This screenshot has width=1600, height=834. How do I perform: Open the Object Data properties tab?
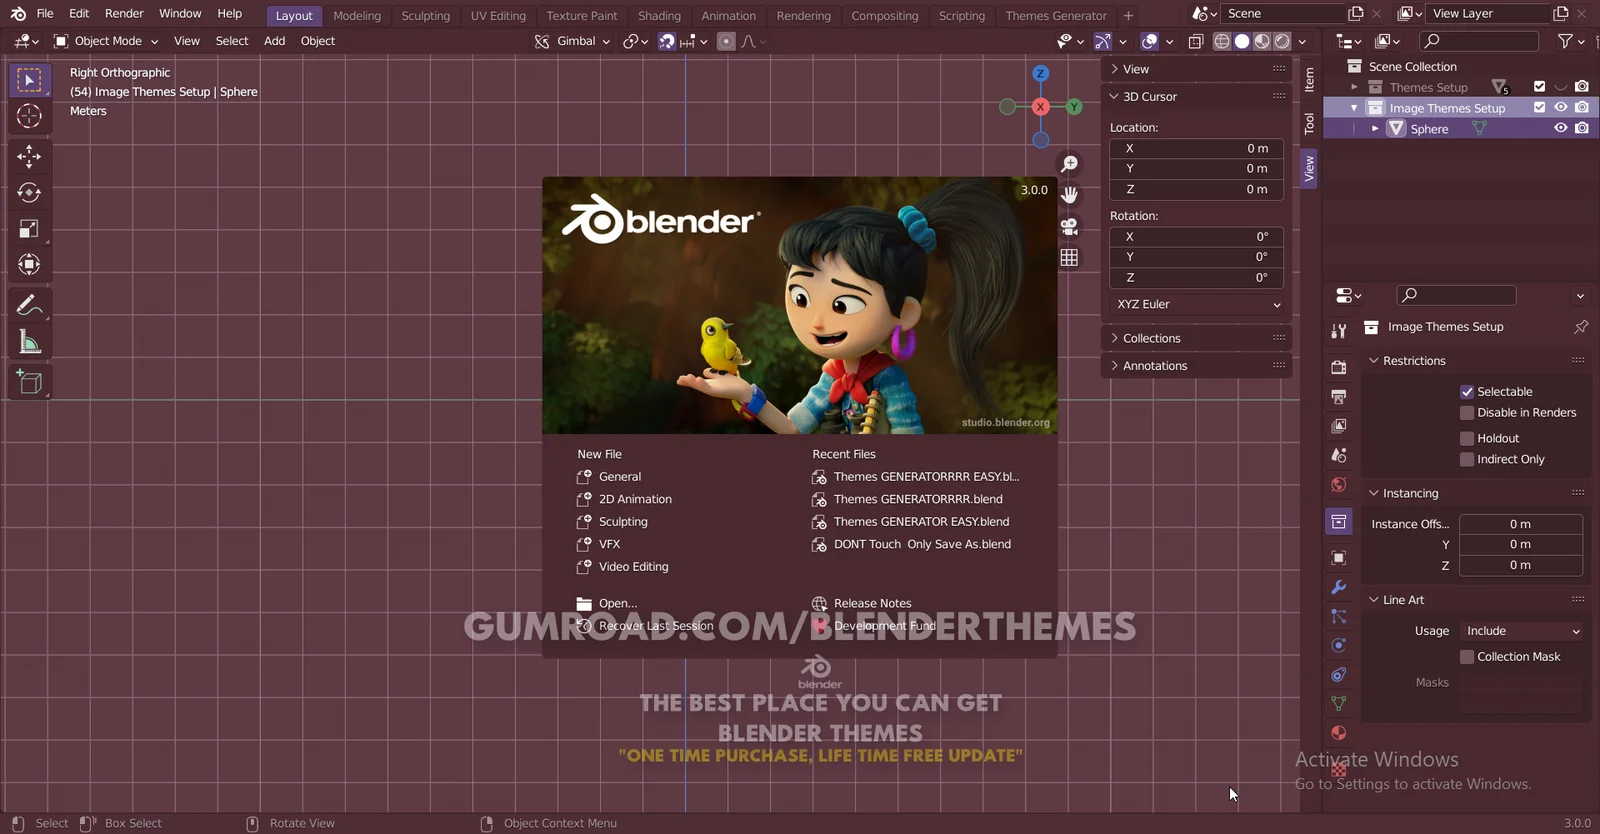coord(1339,704)
